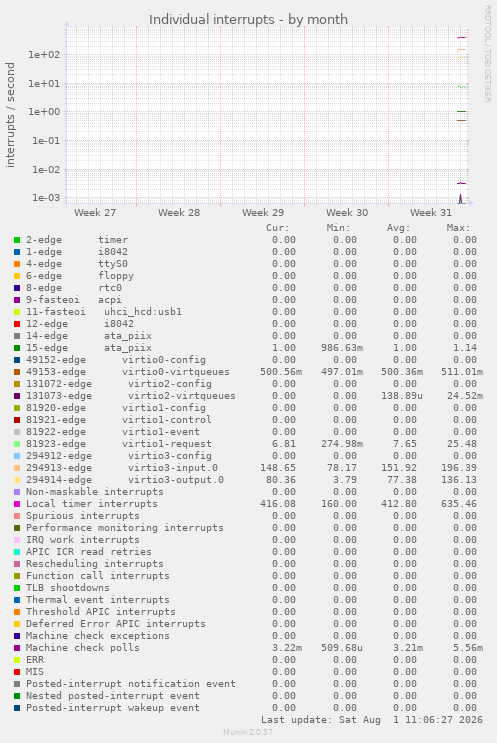
Task: Click the 'Cur:' column header
Action: pos(278,228)
